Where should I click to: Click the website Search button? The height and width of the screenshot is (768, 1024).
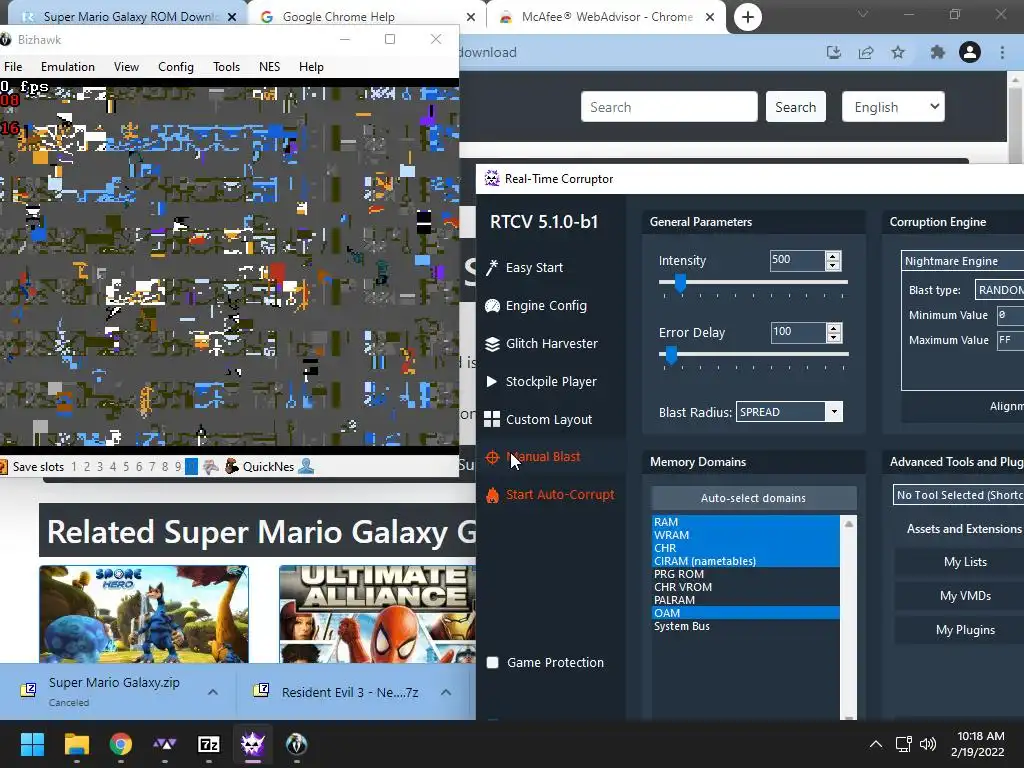click(795, 106)
